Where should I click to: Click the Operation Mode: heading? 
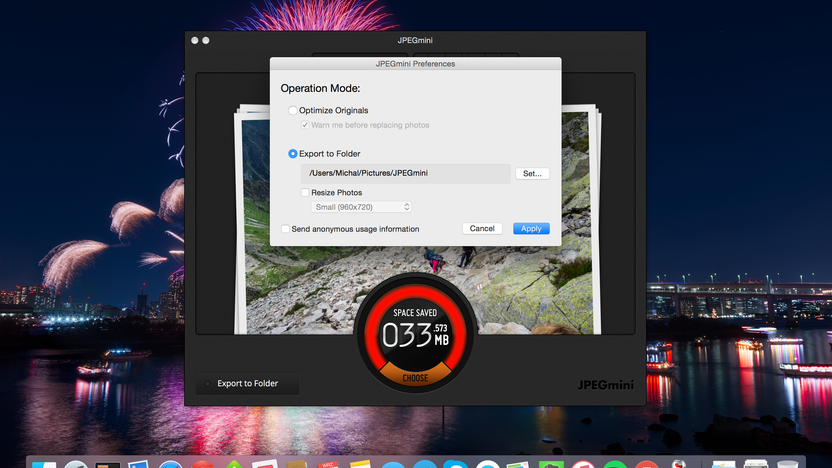coord(320,89)
